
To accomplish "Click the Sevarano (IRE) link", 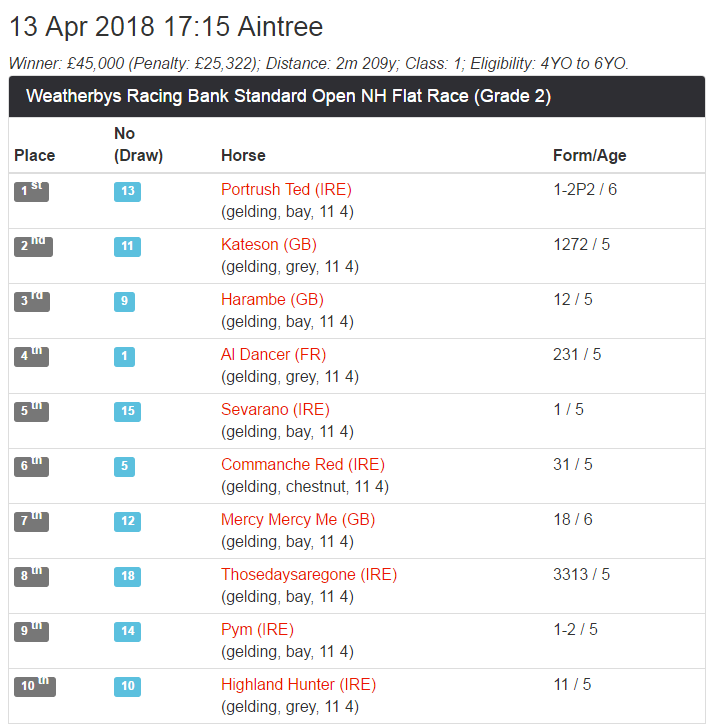I will tap(275, 410).
